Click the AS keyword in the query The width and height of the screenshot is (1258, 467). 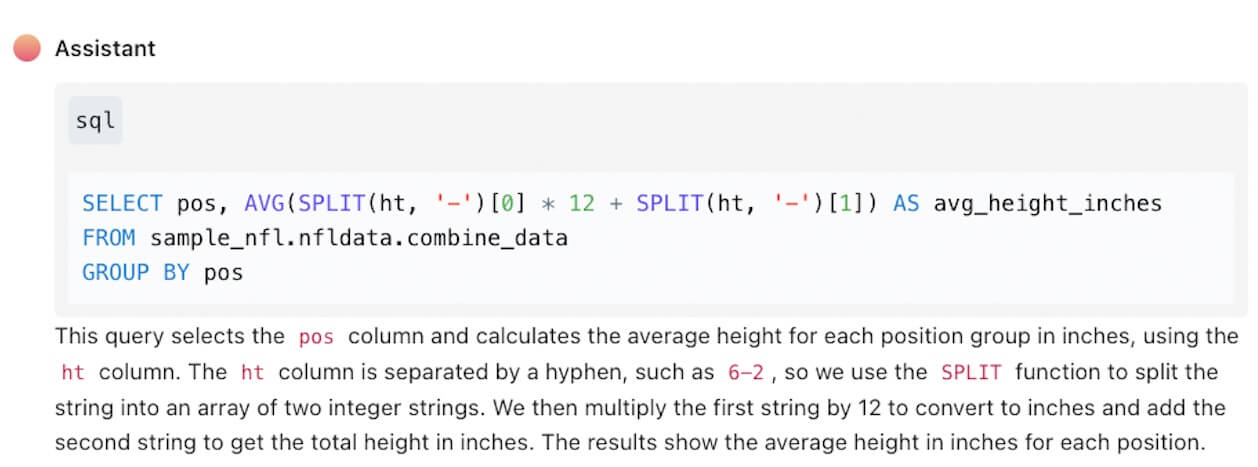906,204
